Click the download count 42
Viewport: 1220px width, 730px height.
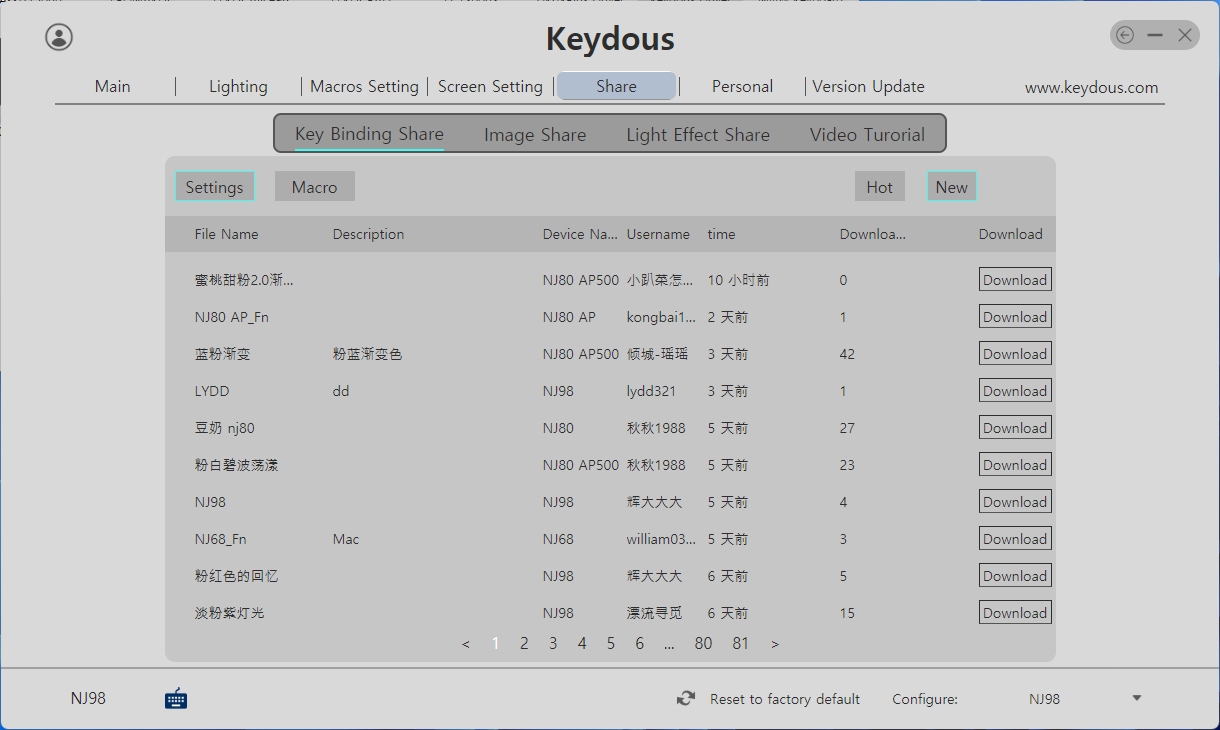[x=847, y=354]
